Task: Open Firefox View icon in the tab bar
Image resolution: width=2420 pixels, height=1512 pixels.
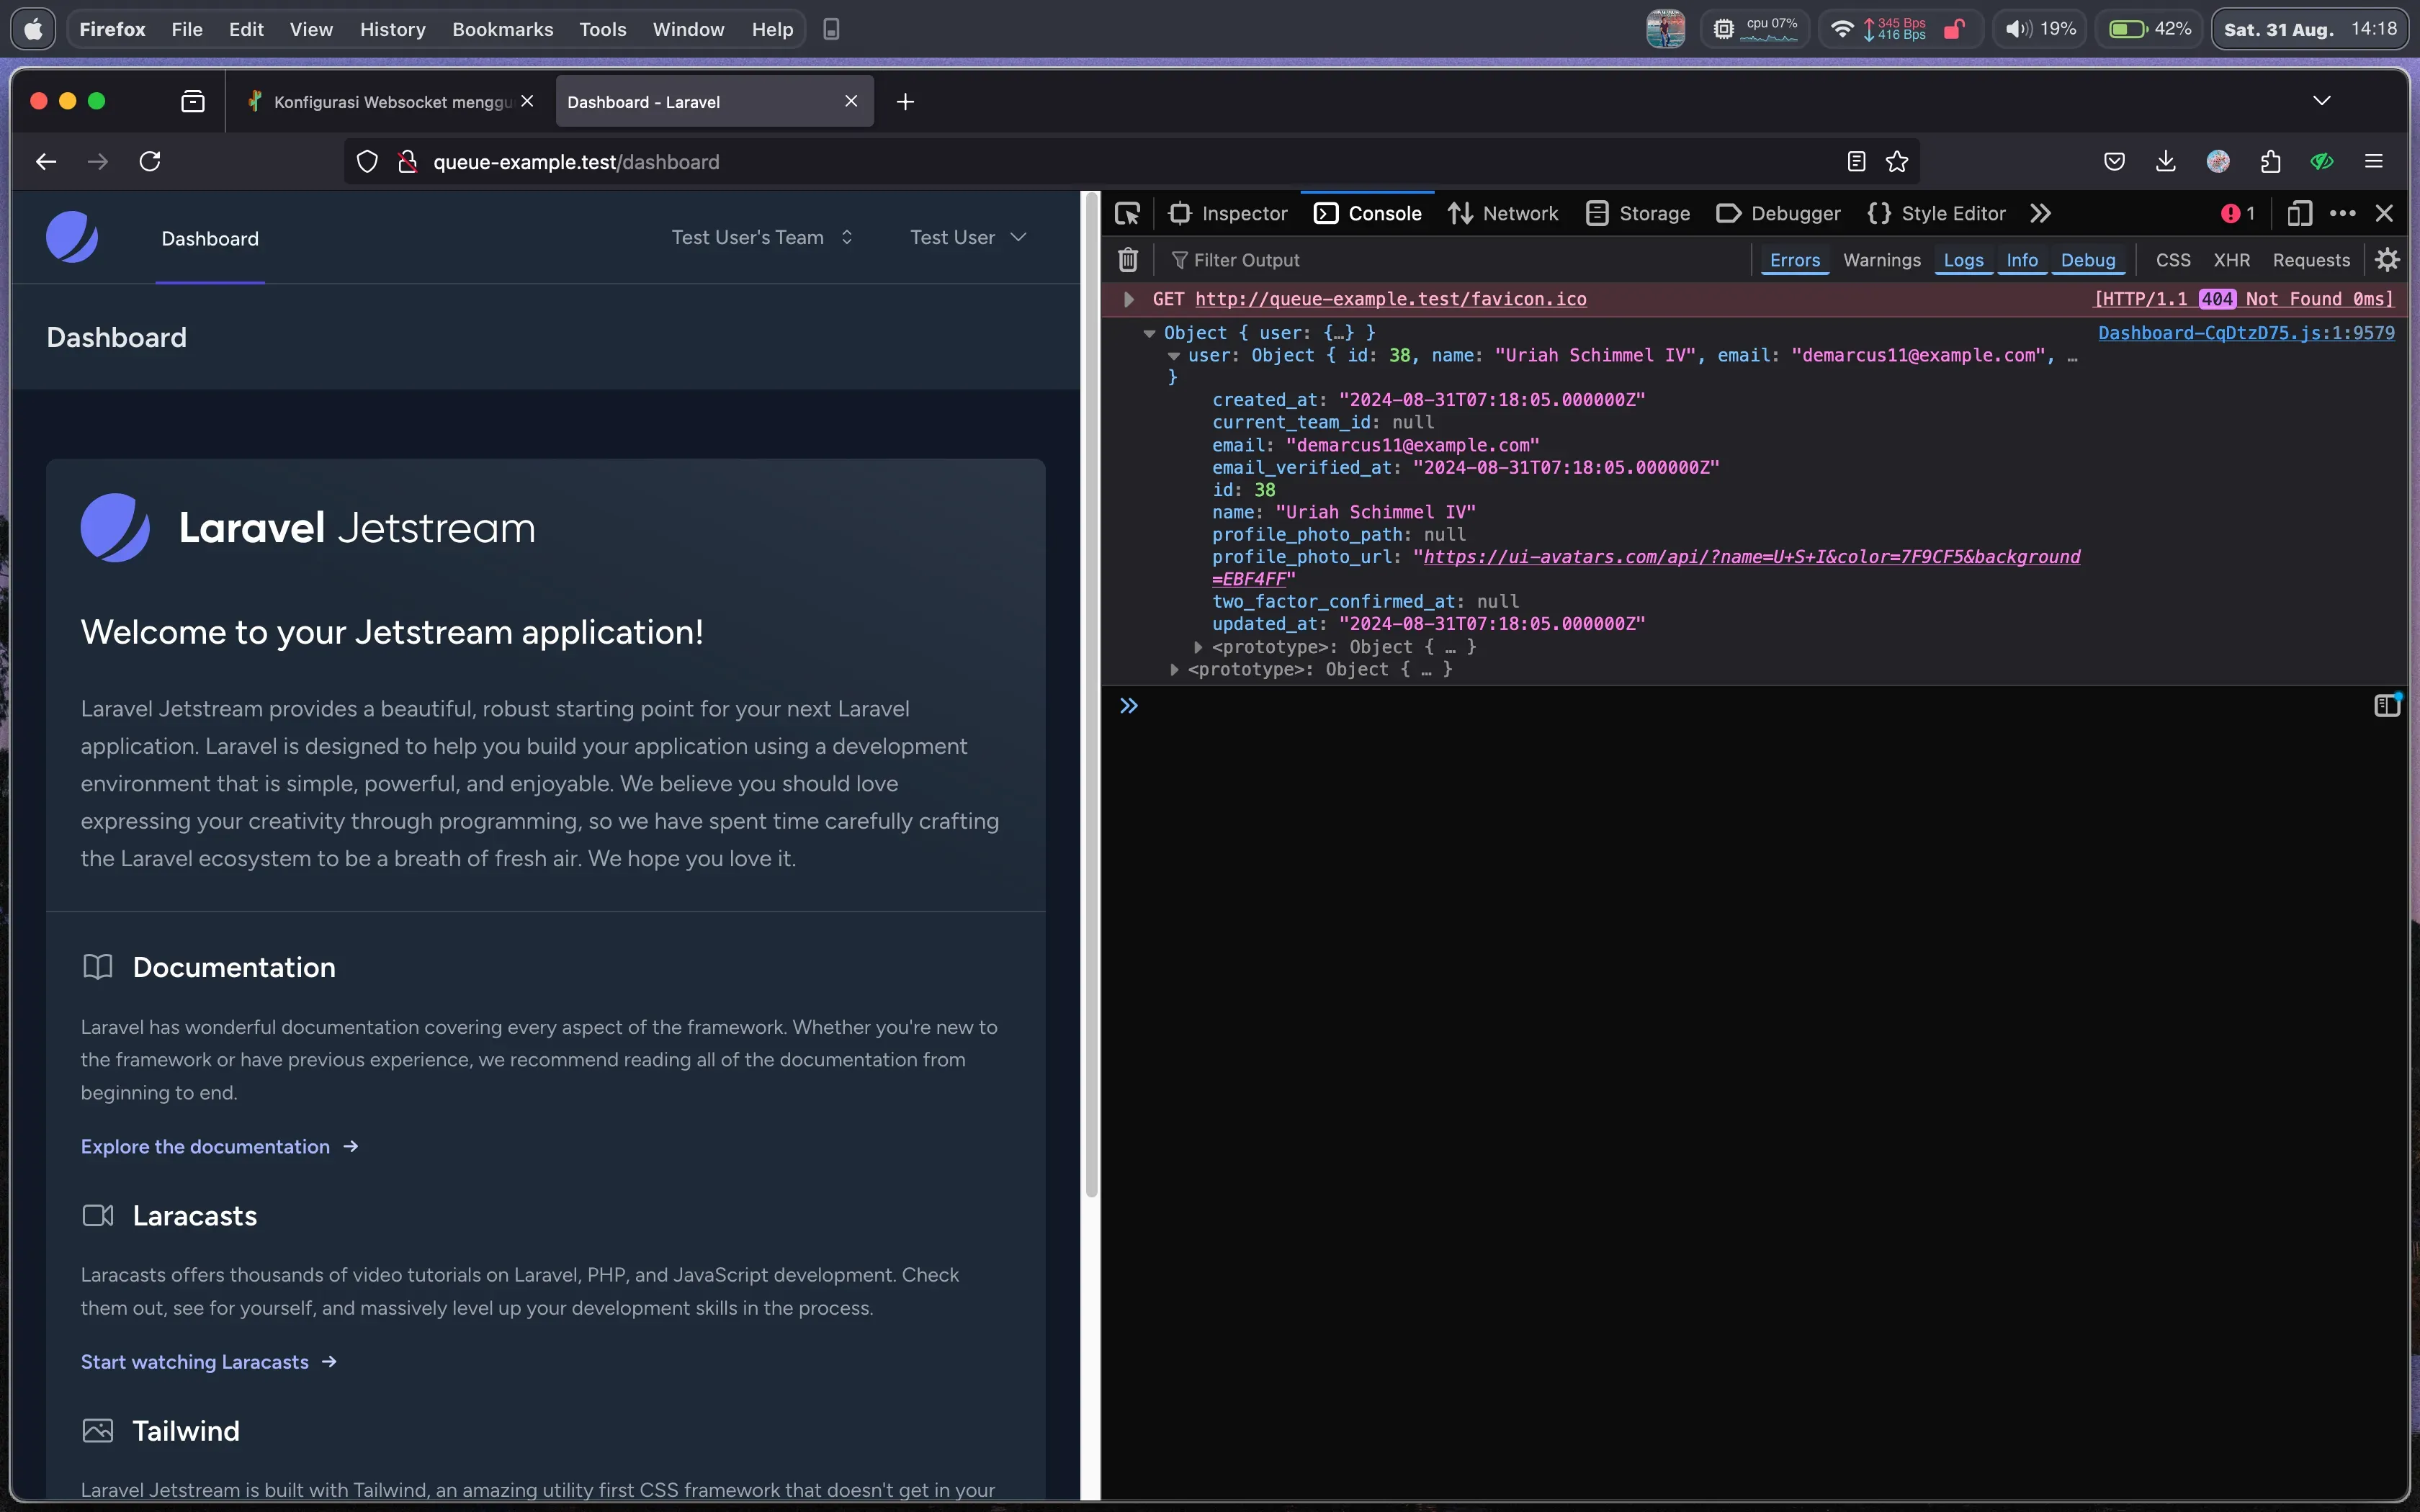Action: 193,101
